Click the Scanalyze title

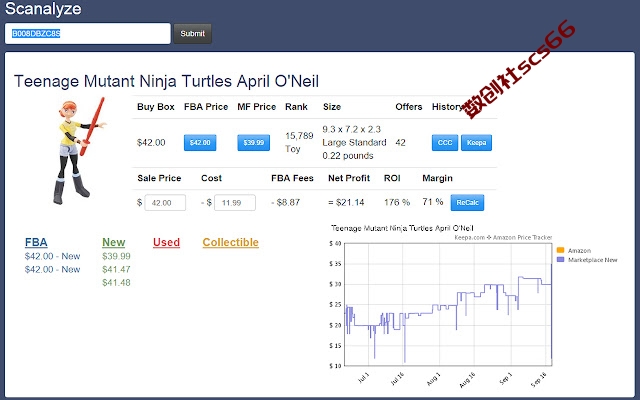pos(43,9)
